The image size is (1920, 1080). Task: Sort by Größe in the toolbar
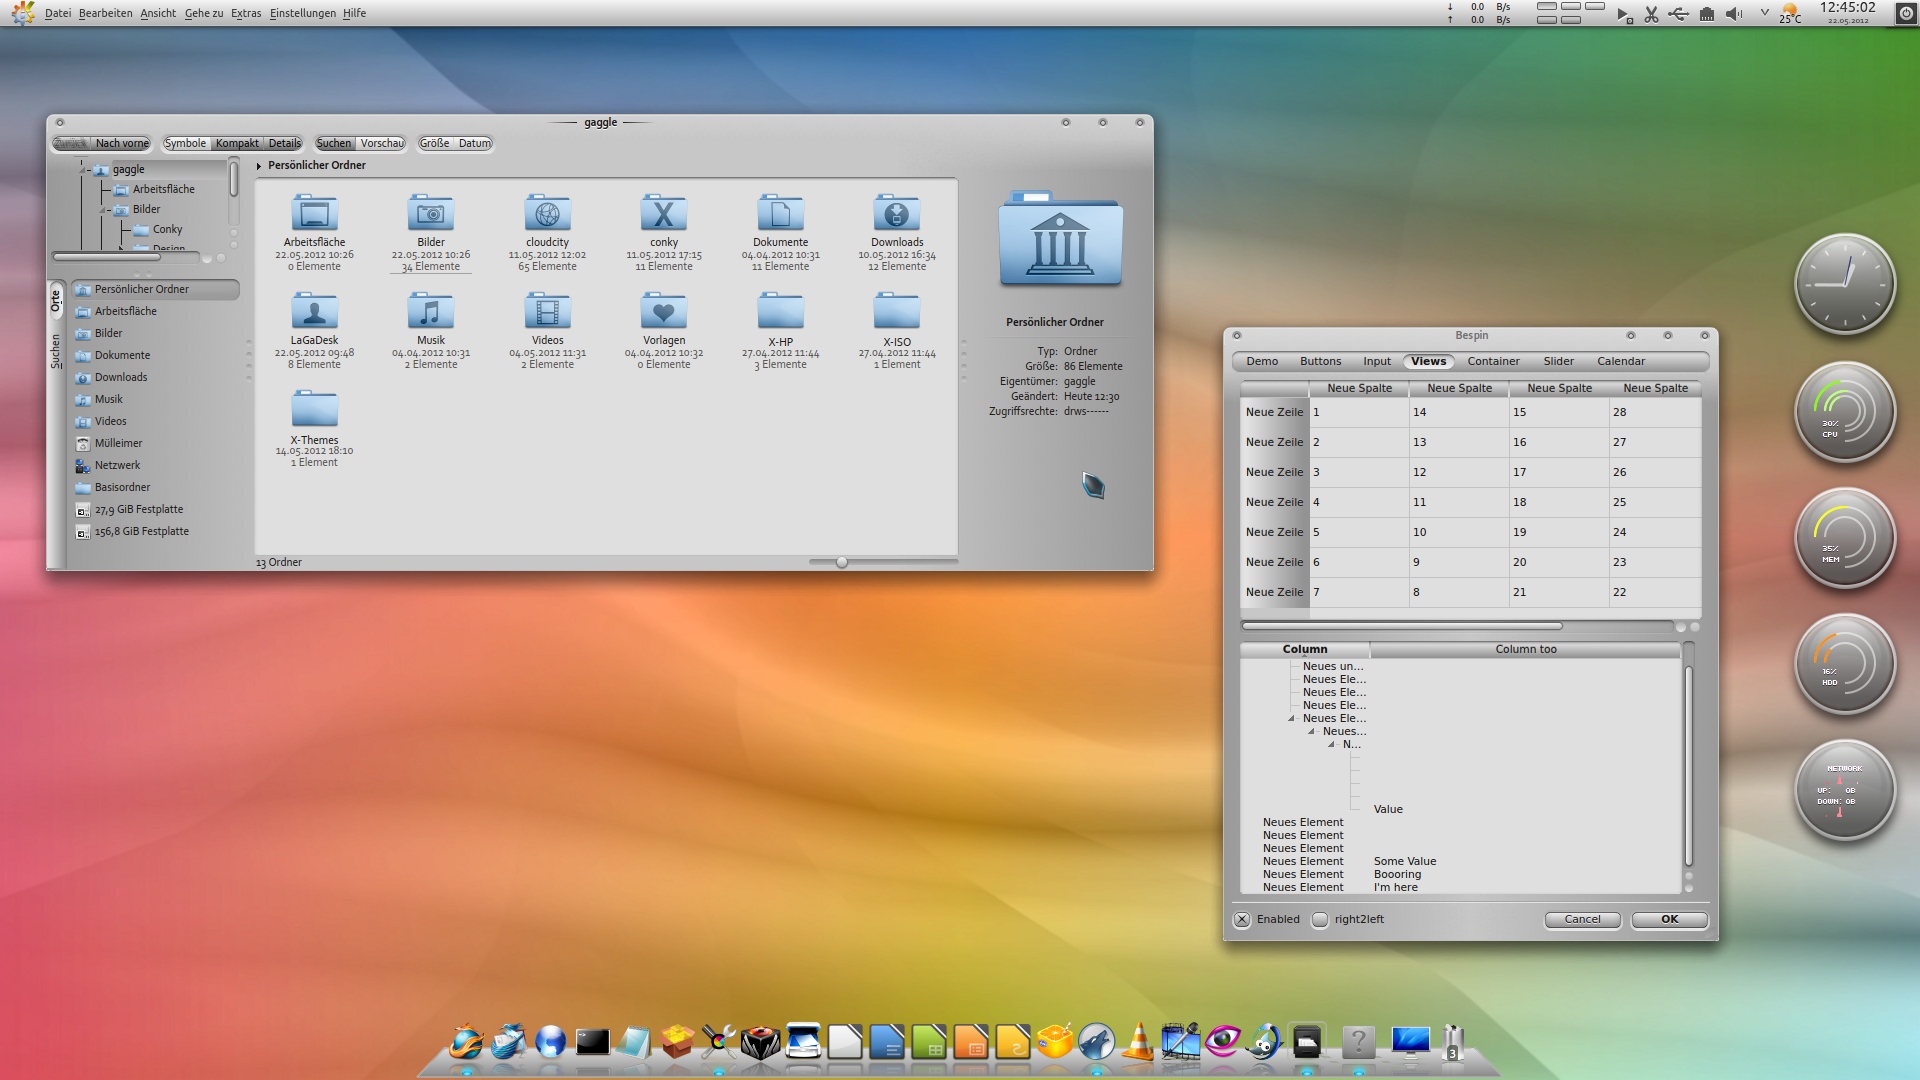point(435,143)
